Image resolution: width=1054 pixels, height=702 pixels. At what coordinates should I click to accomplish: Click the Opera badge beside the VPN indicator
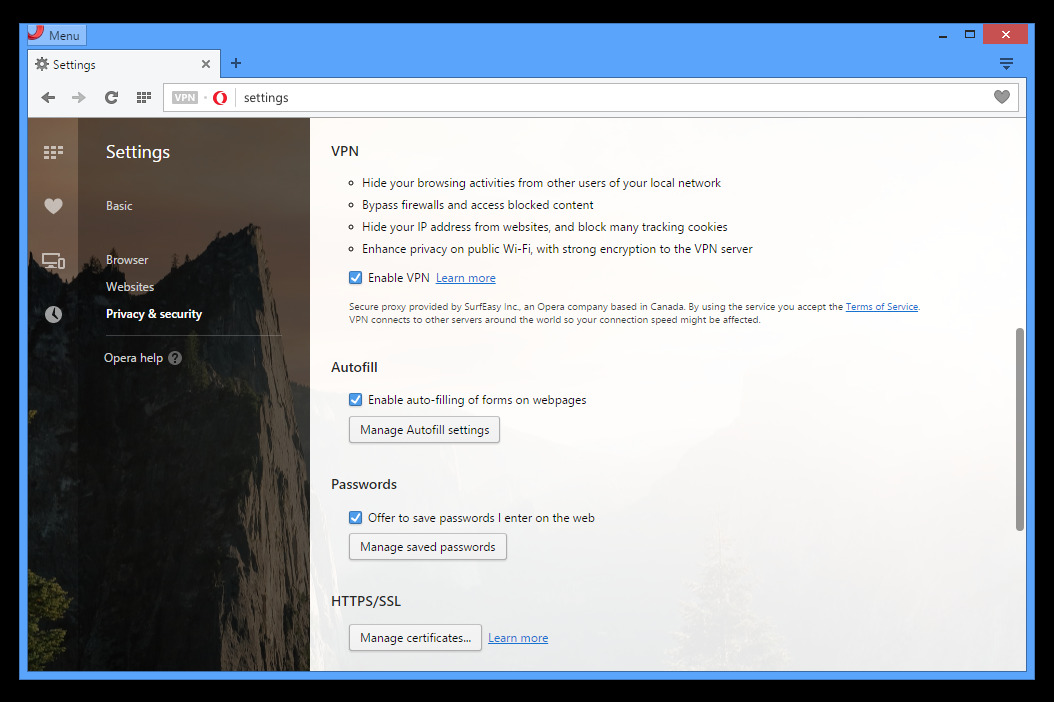click(219, 97)
